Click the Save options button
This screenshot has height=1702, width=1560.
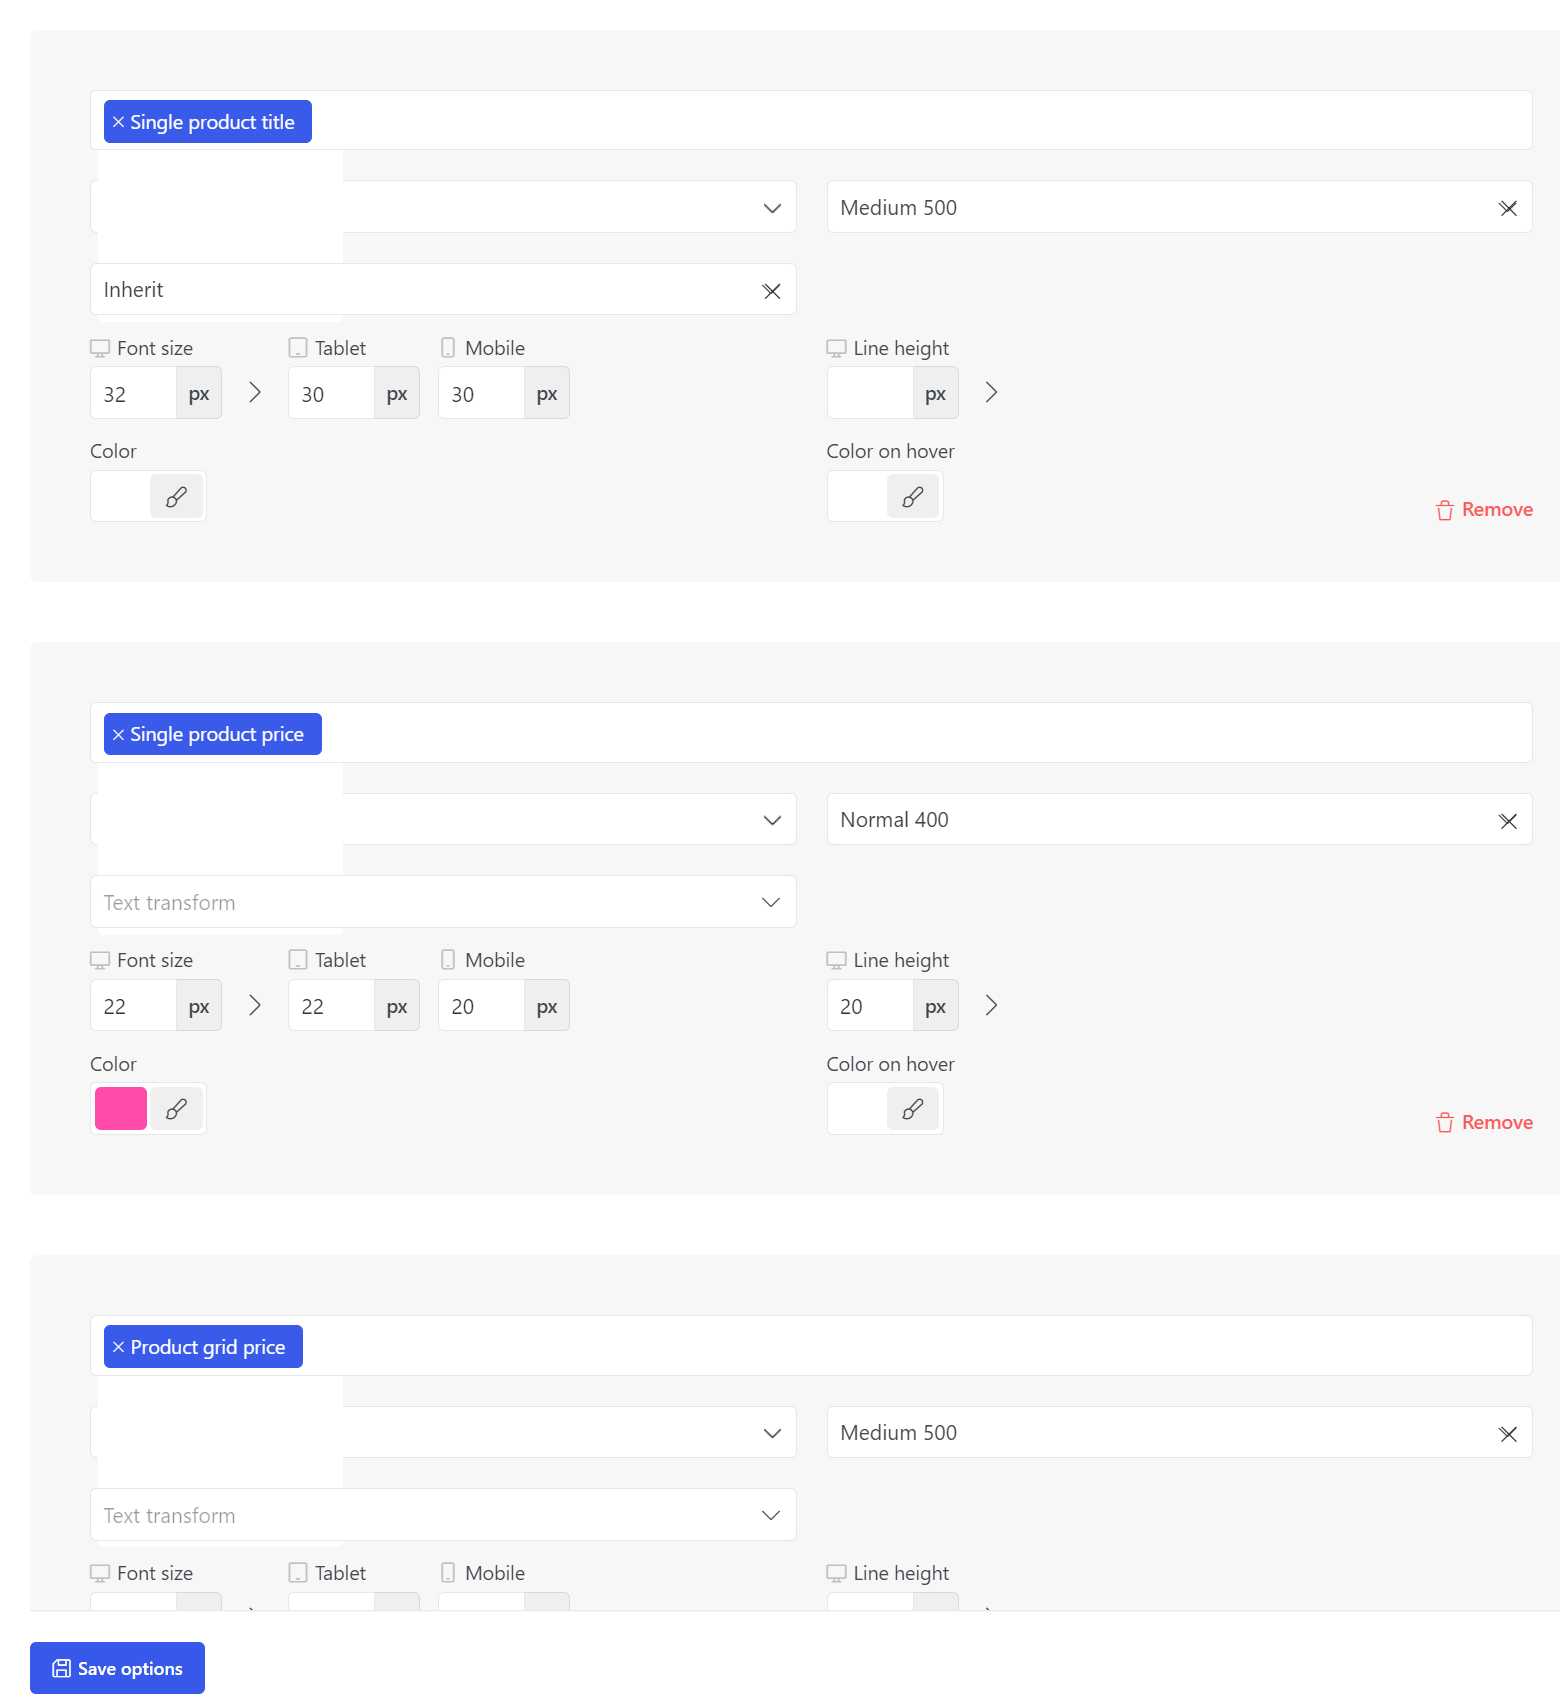pyautogui.click(x=117, y=1668)
